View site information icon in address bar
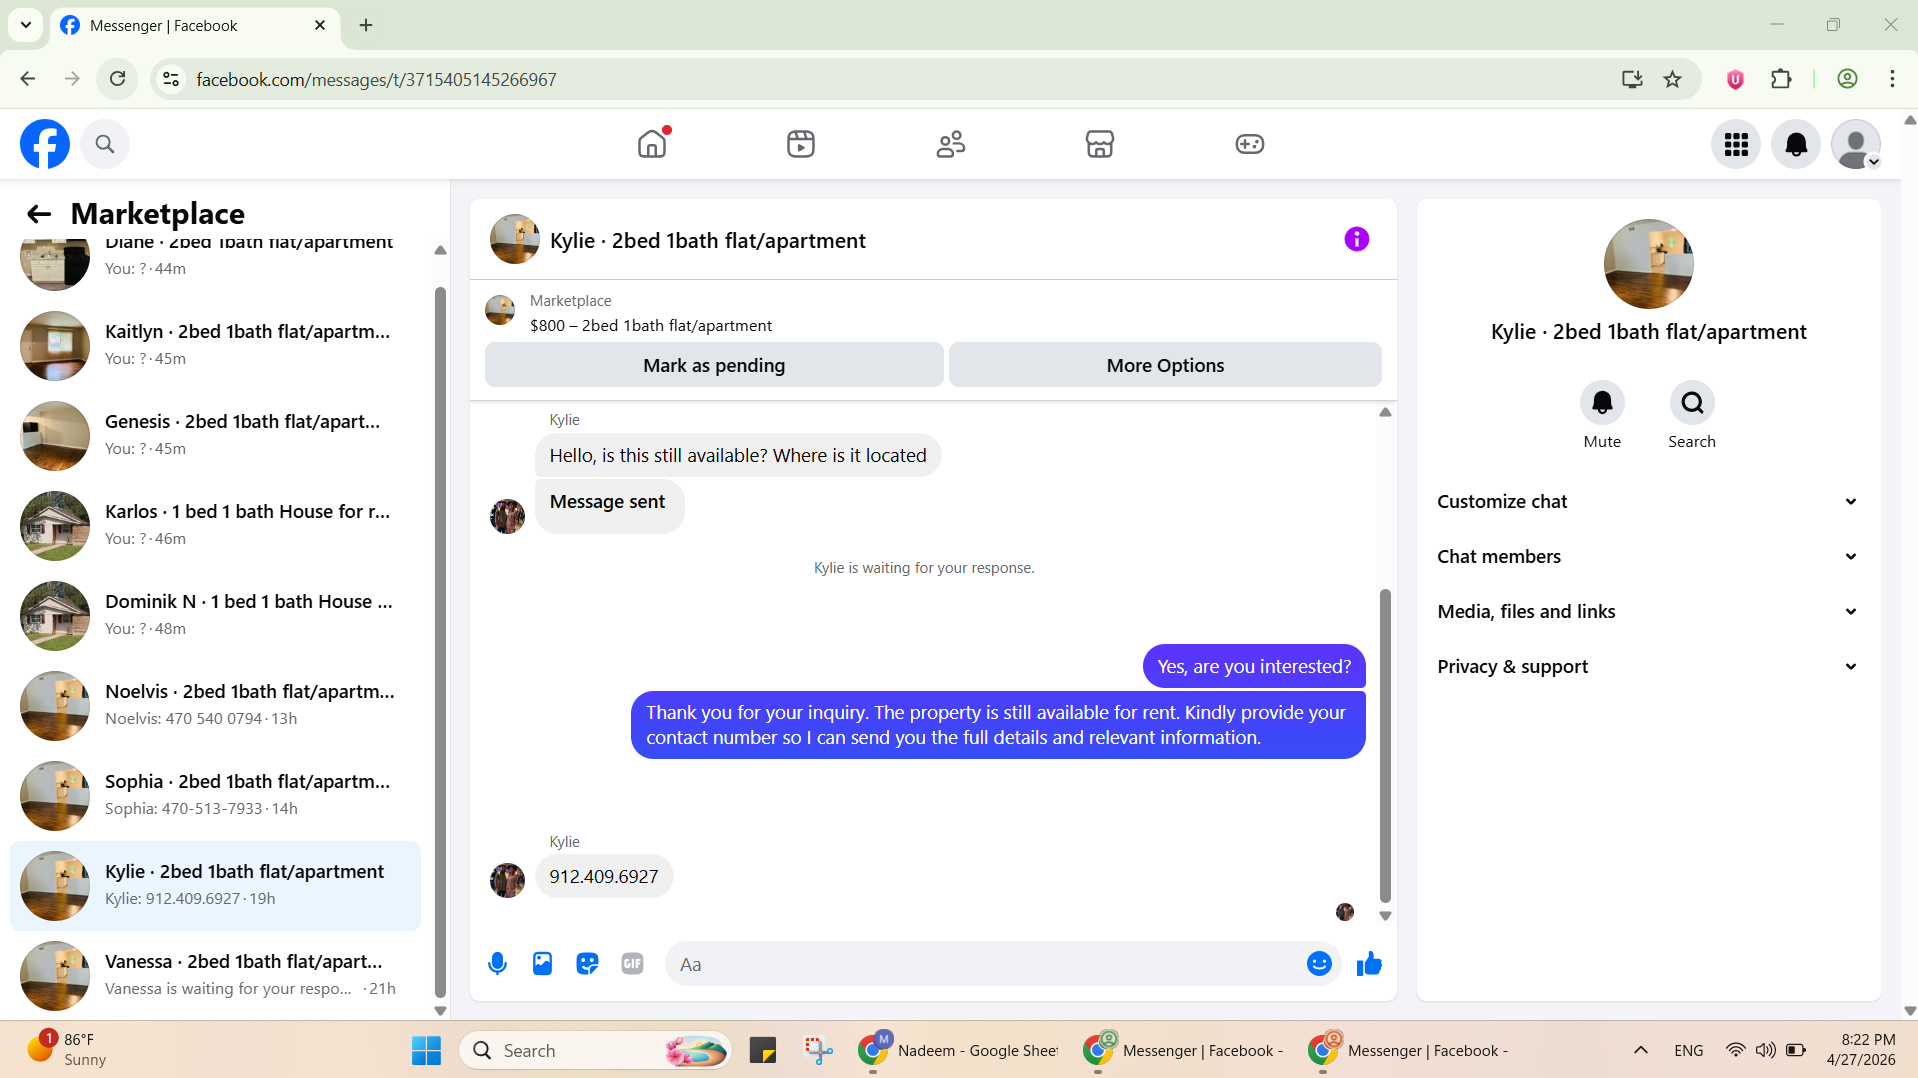The height and width of the screenshot is (1078, 1918). 171,79
